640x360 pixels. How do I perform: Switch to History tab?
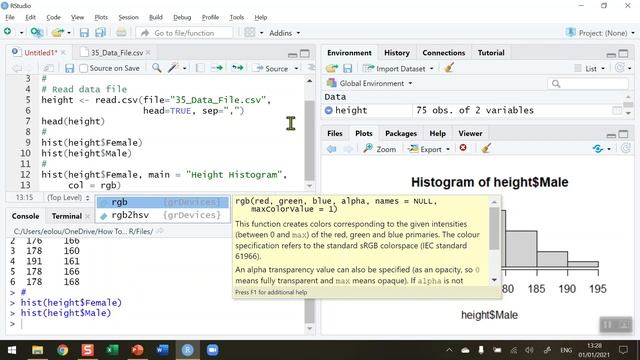(x=397, y=53)
